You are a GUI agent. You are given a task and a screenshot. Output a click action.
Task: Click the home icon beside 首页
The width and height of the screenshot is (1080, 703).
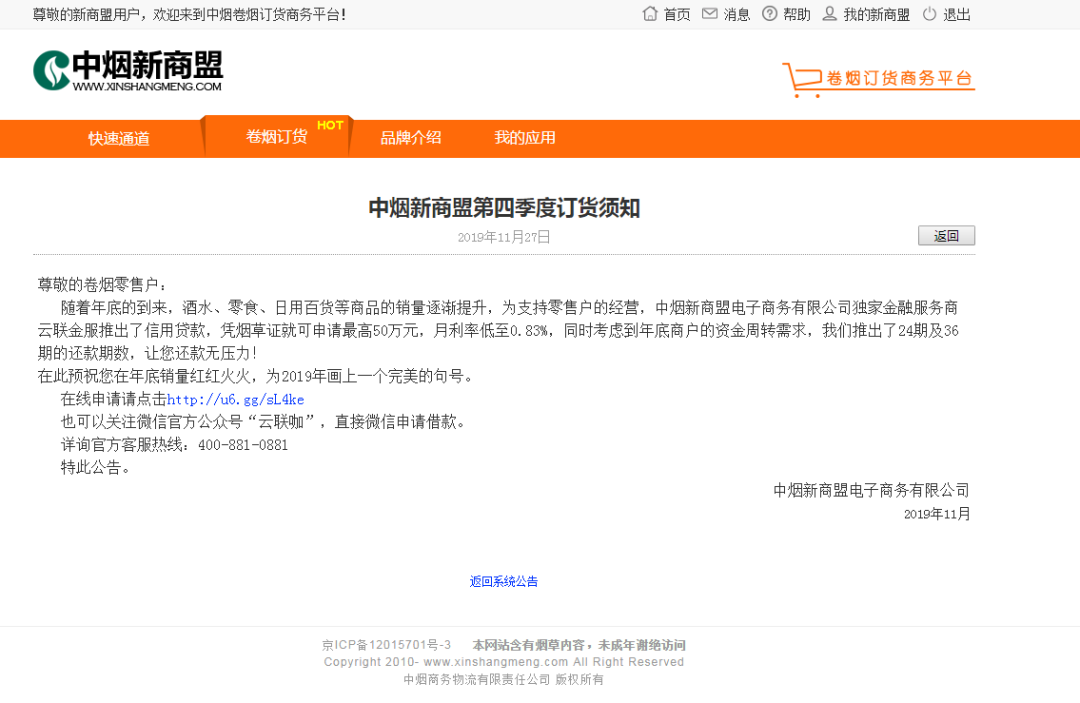click(x=650, y=14)
